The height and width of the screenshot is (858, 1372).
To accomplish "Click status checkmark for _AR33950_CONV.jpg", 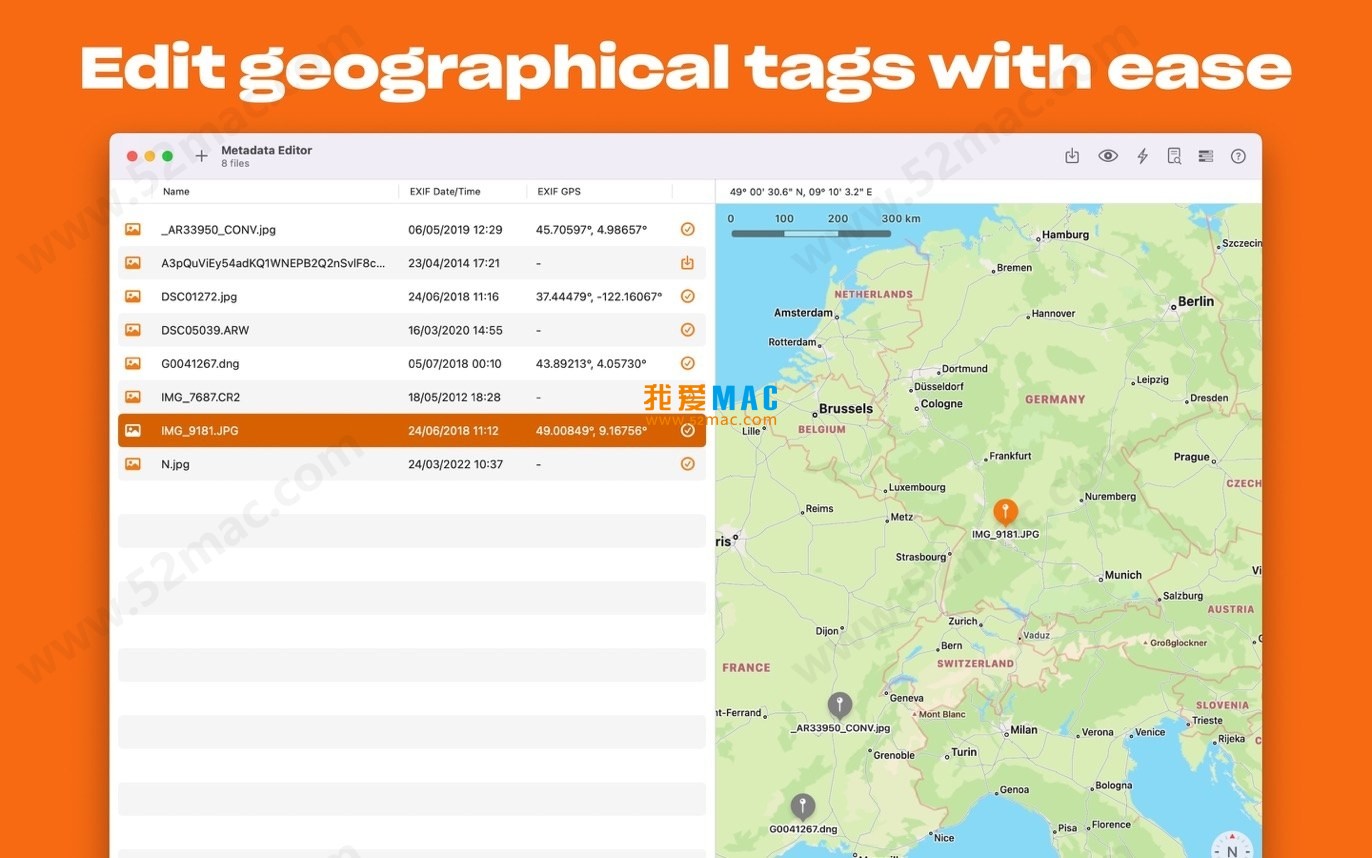I will click(x=687, y=229).
